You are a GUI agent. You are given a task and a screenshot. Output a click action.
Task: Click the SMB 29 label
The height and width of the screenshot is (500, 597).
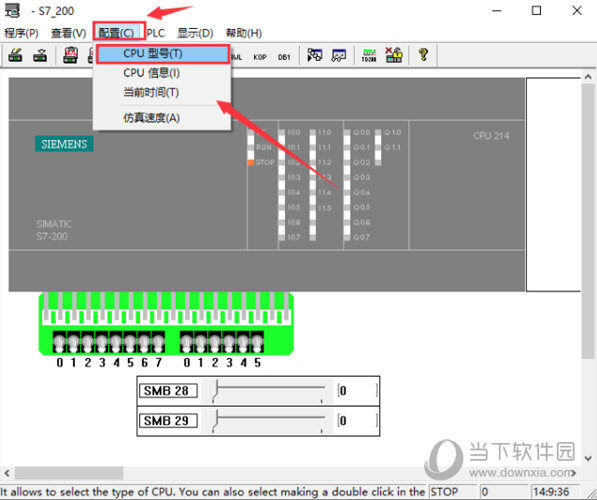(168, 421)
